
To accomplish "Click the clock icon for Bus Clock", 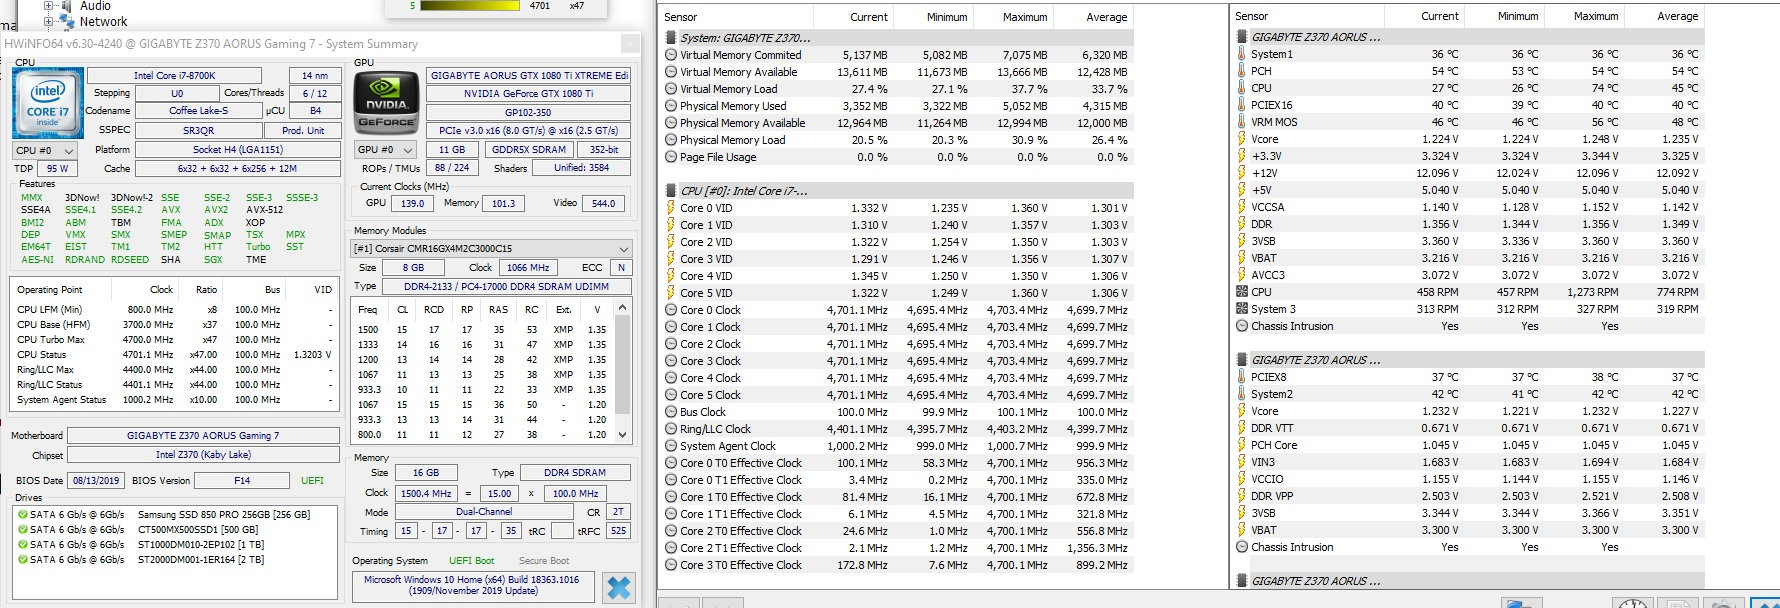I will pos(671,412).
